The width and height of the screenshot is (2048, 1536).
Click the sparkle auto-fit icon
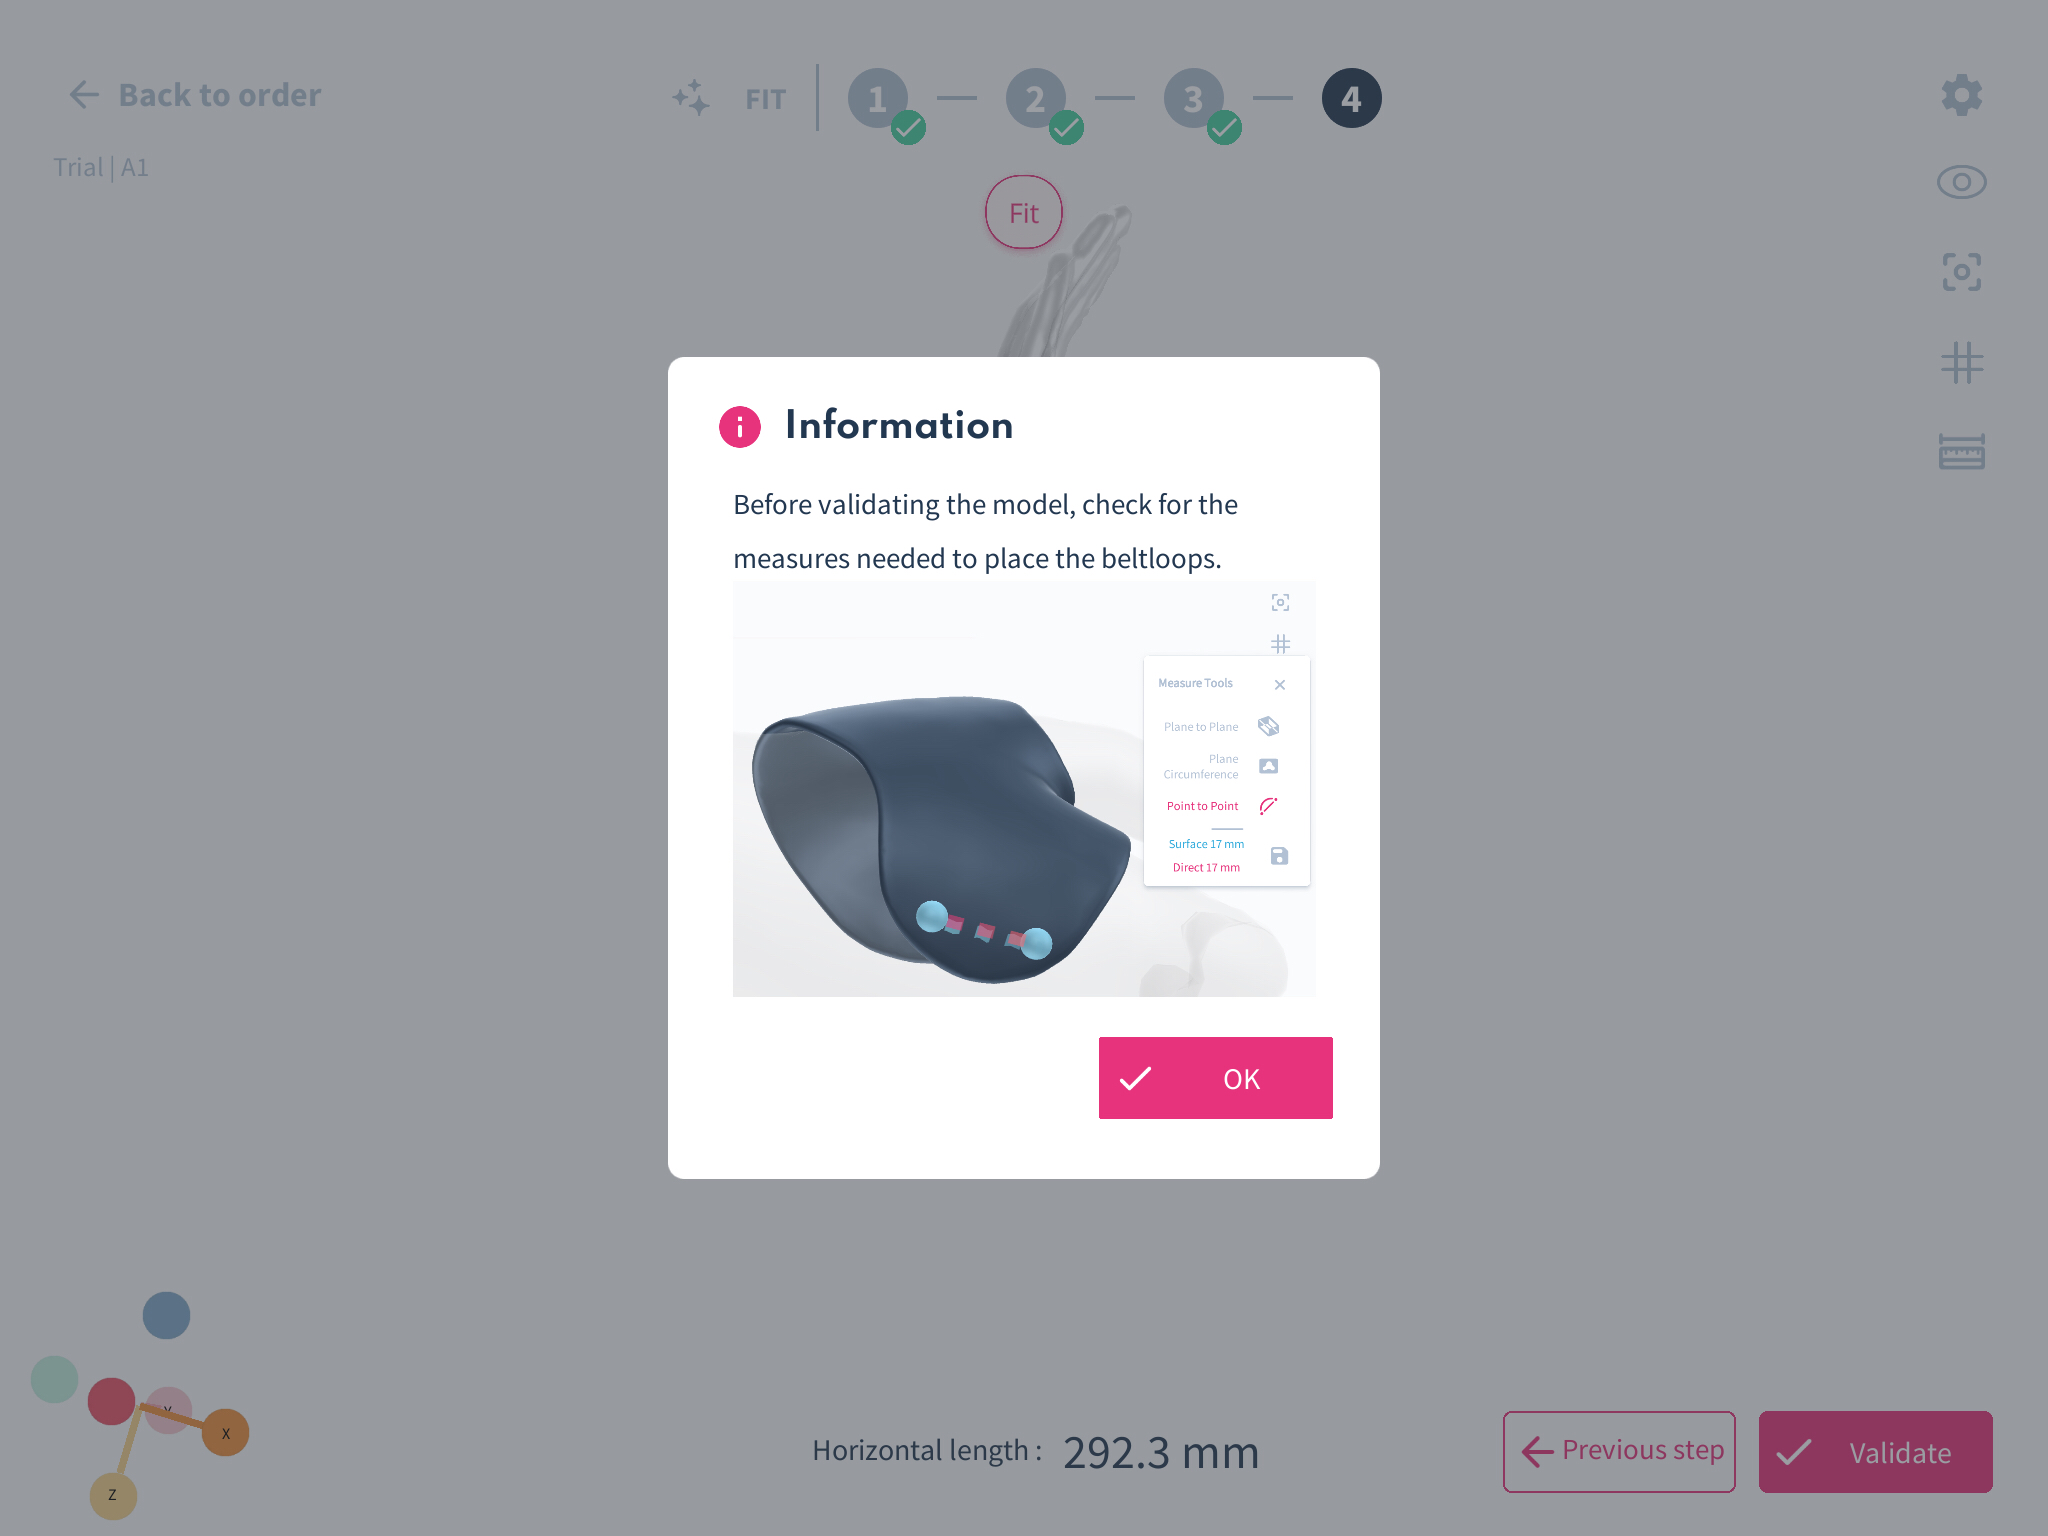click(691, 98)
